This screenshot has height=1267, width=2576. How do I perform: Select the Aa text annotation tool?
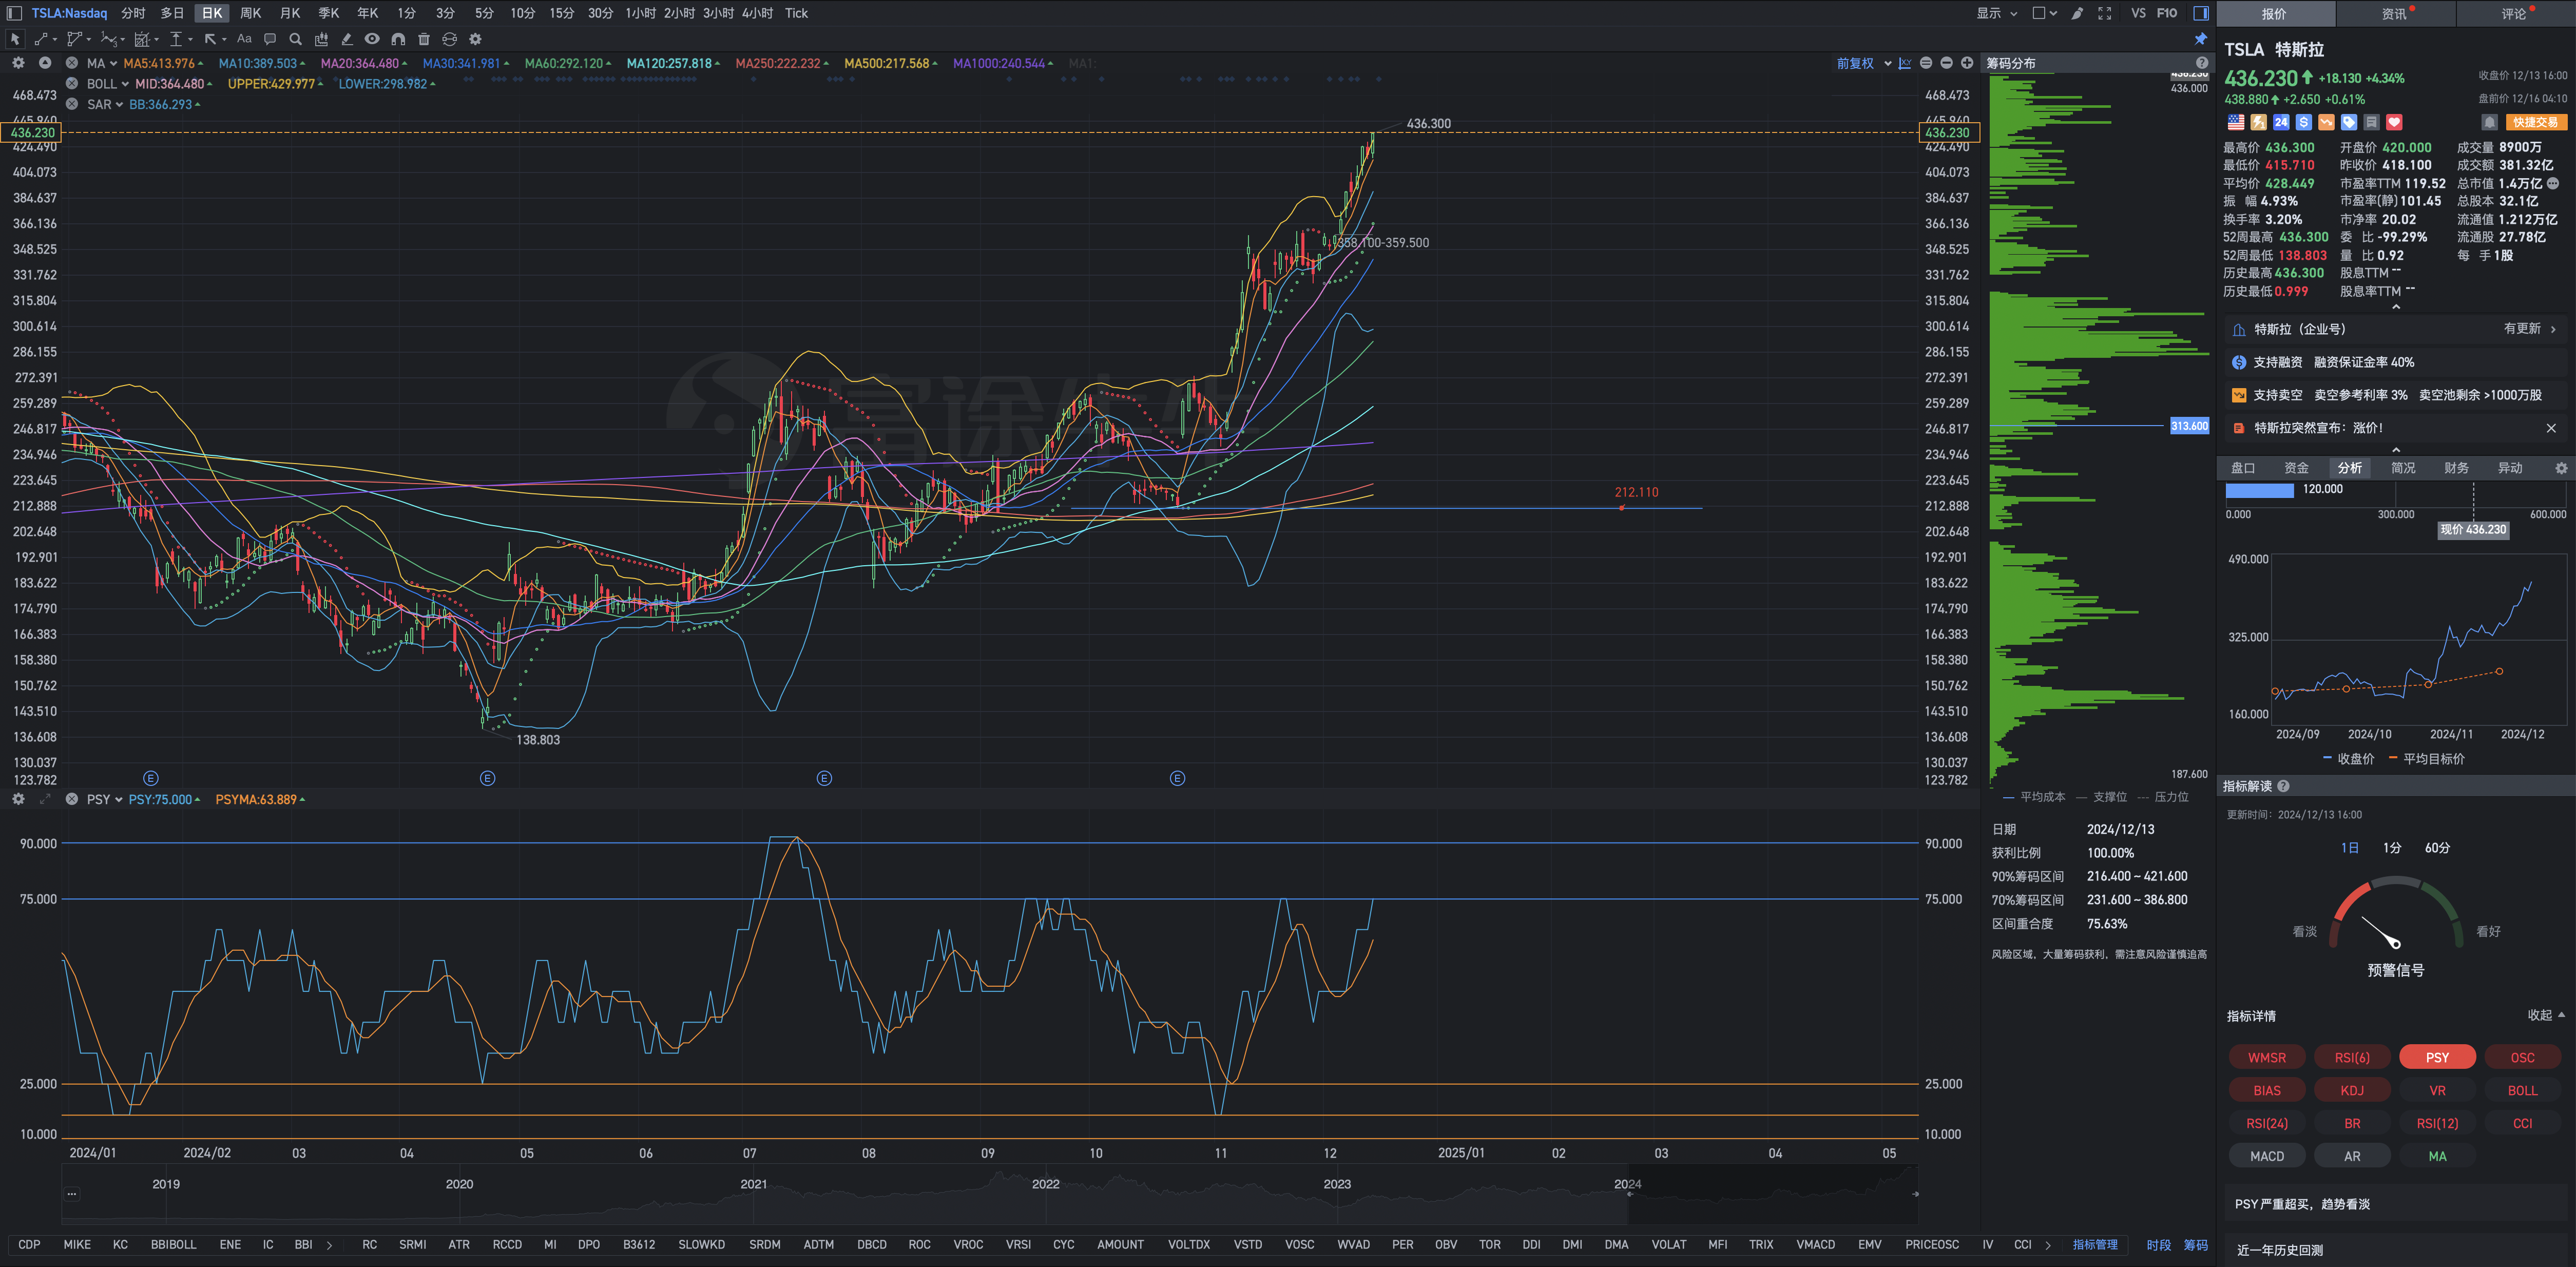tap(244, 39)
